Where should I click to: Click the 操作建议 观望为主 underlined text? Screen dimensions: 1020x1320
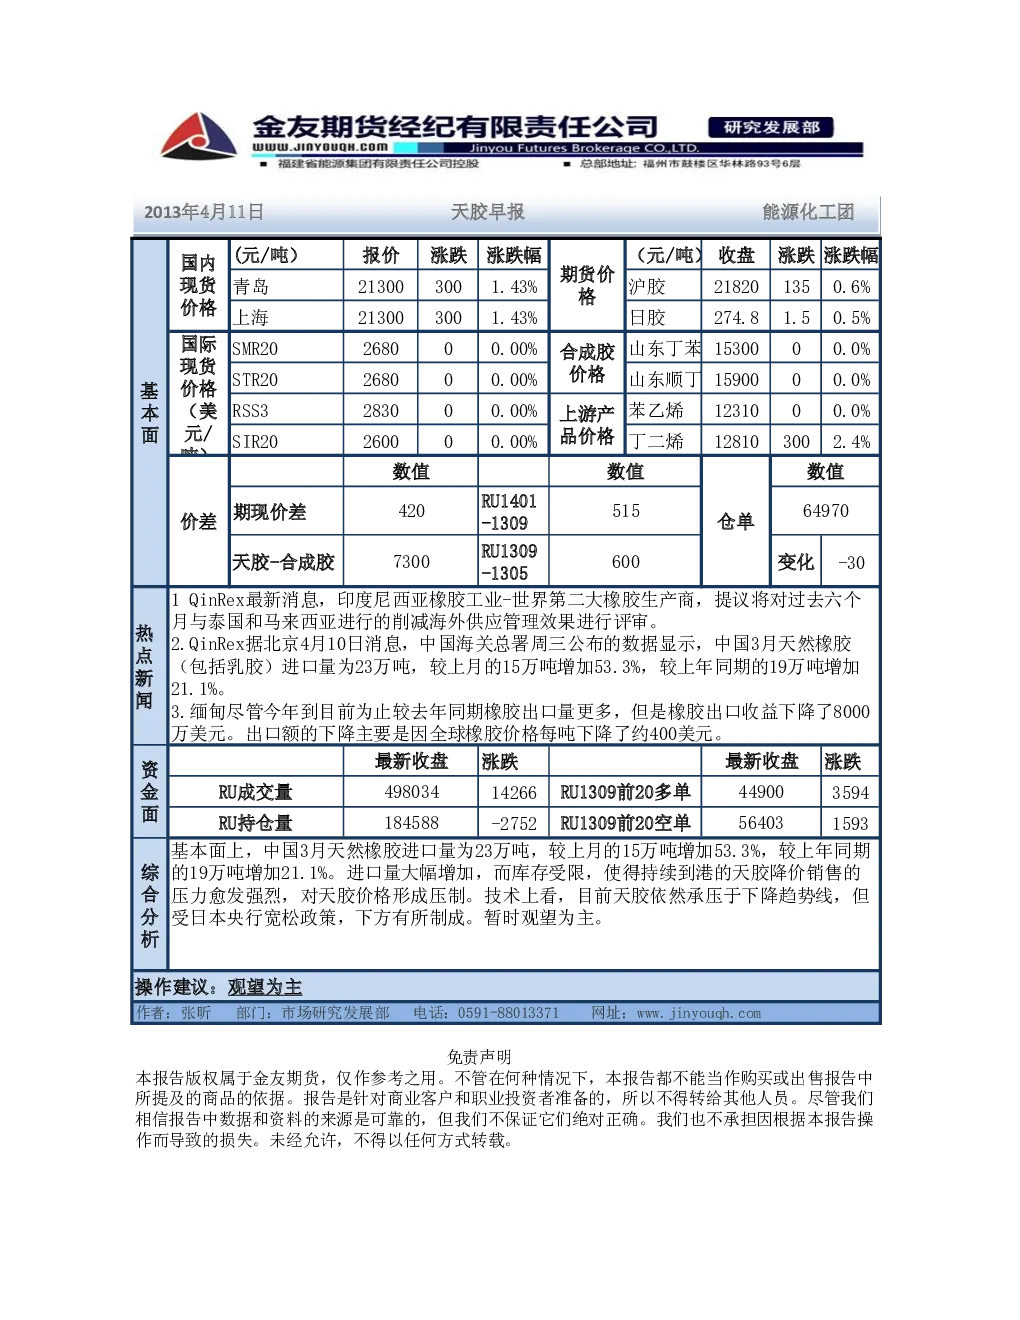(x=265, y=987)
